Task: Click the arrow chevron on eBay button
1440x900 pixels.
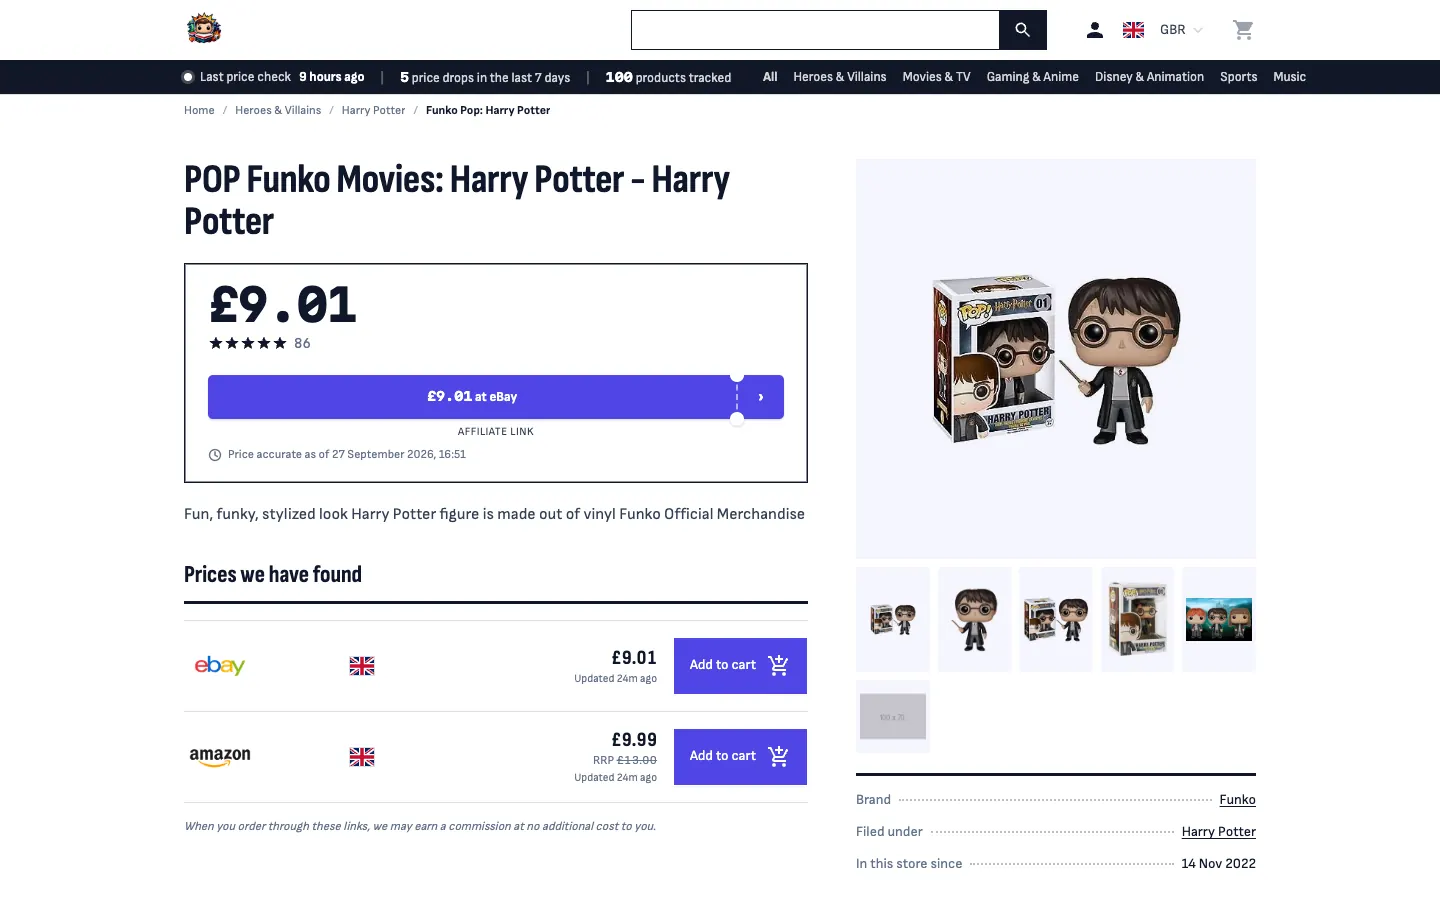Action: [x=761, y=397]
